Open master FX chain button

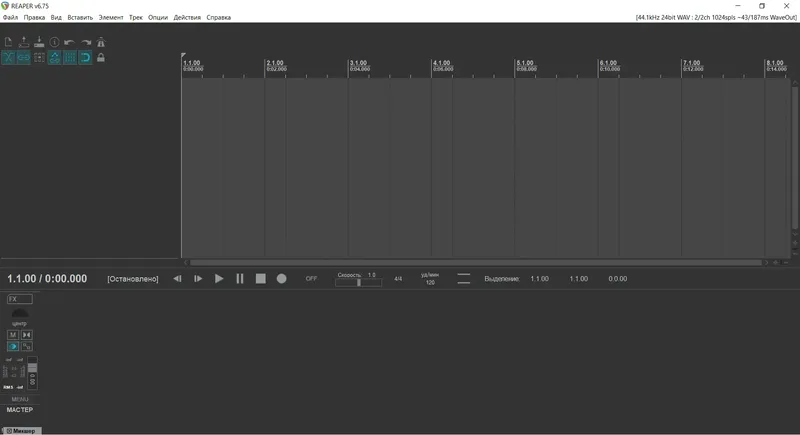[20, 299]
